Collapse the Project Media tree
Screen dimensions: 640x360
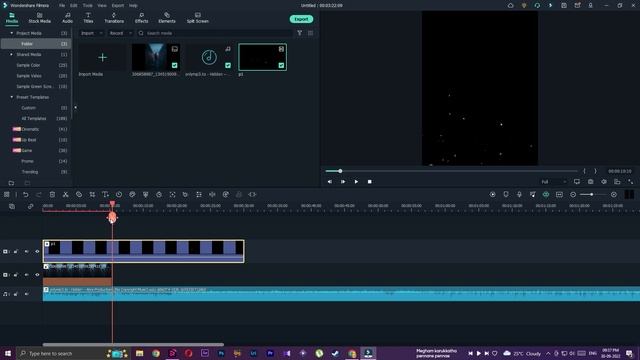click(x=11, y=33)
